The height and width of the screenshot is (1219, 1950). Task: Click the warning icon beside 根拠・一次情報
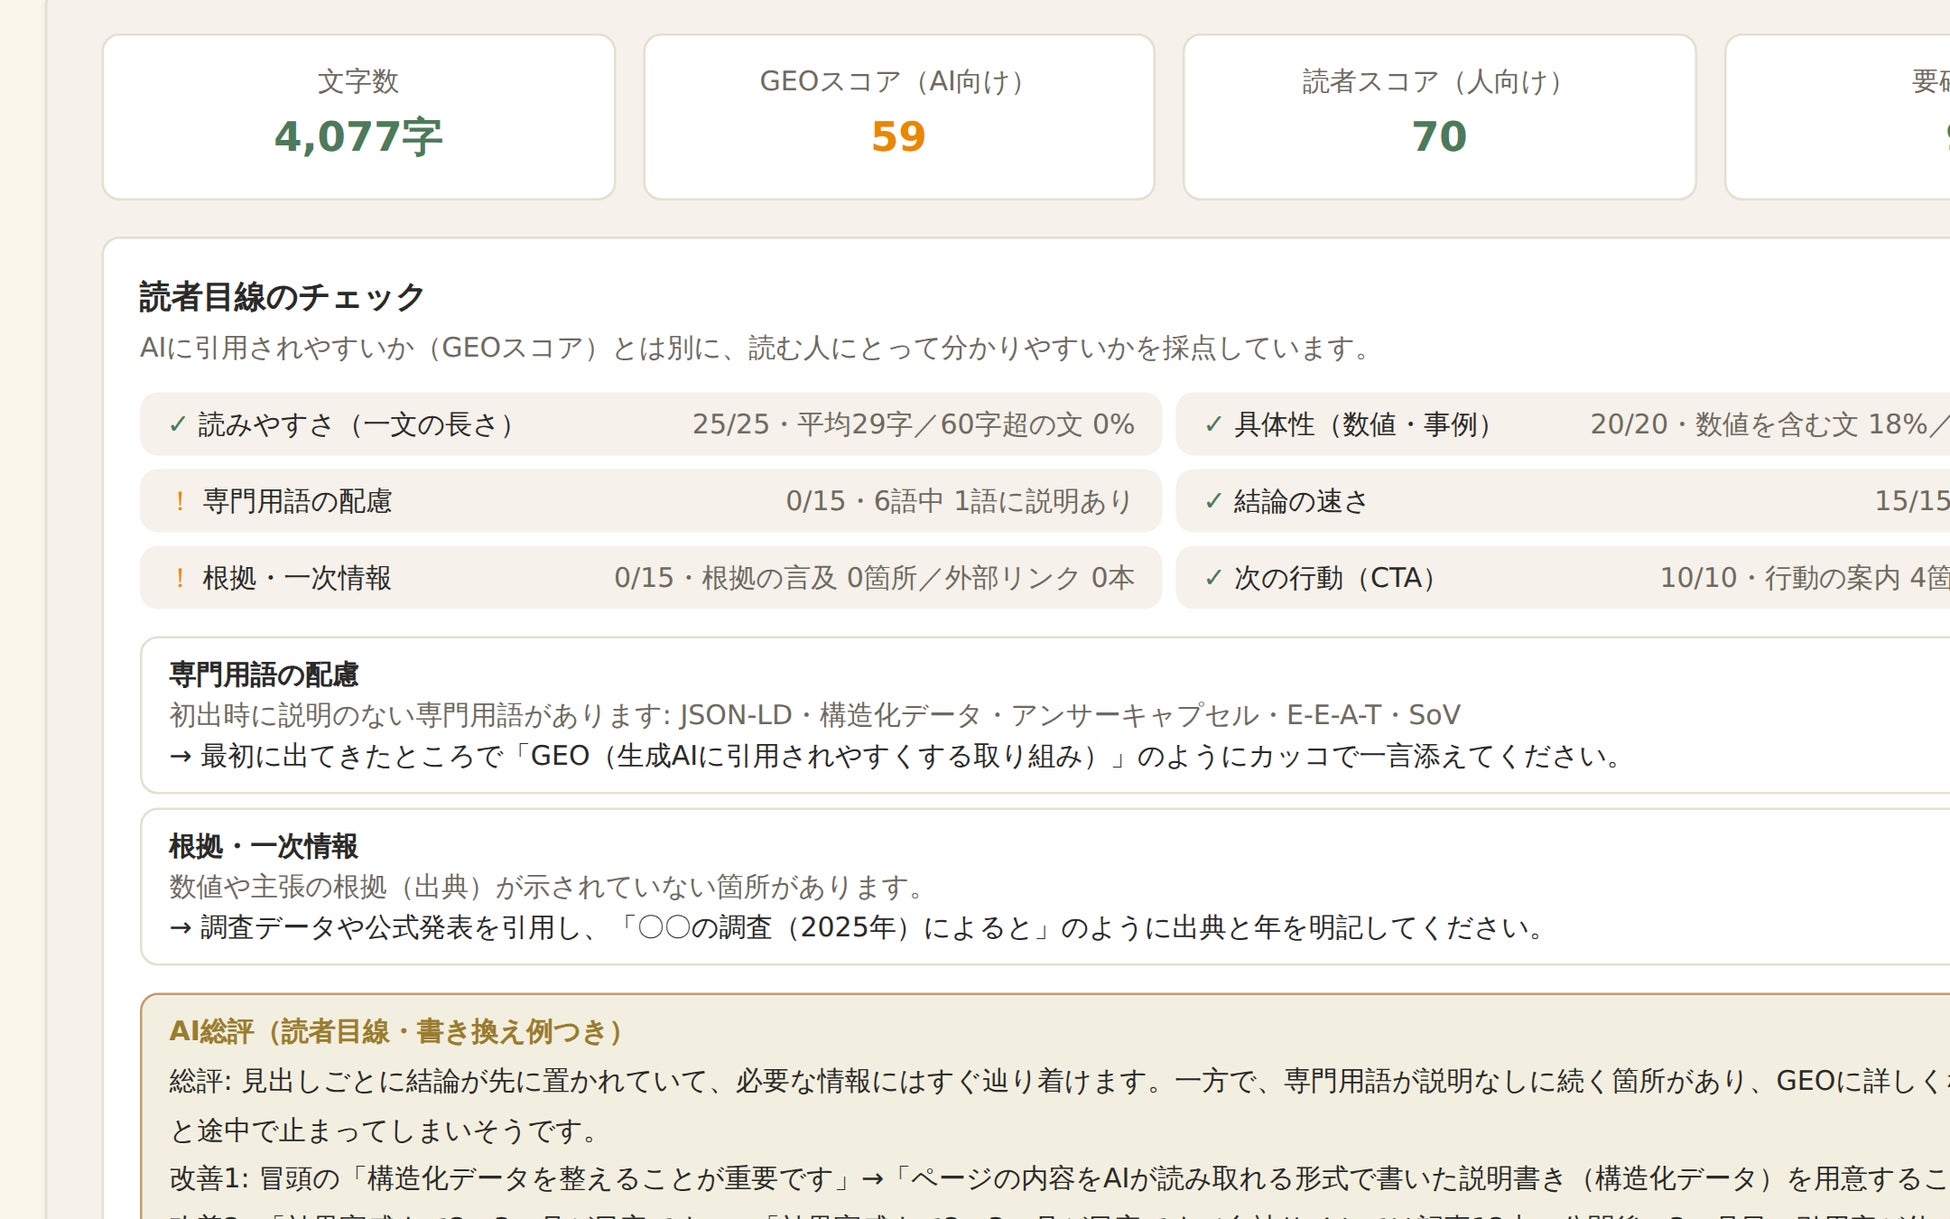click(180, 578)
